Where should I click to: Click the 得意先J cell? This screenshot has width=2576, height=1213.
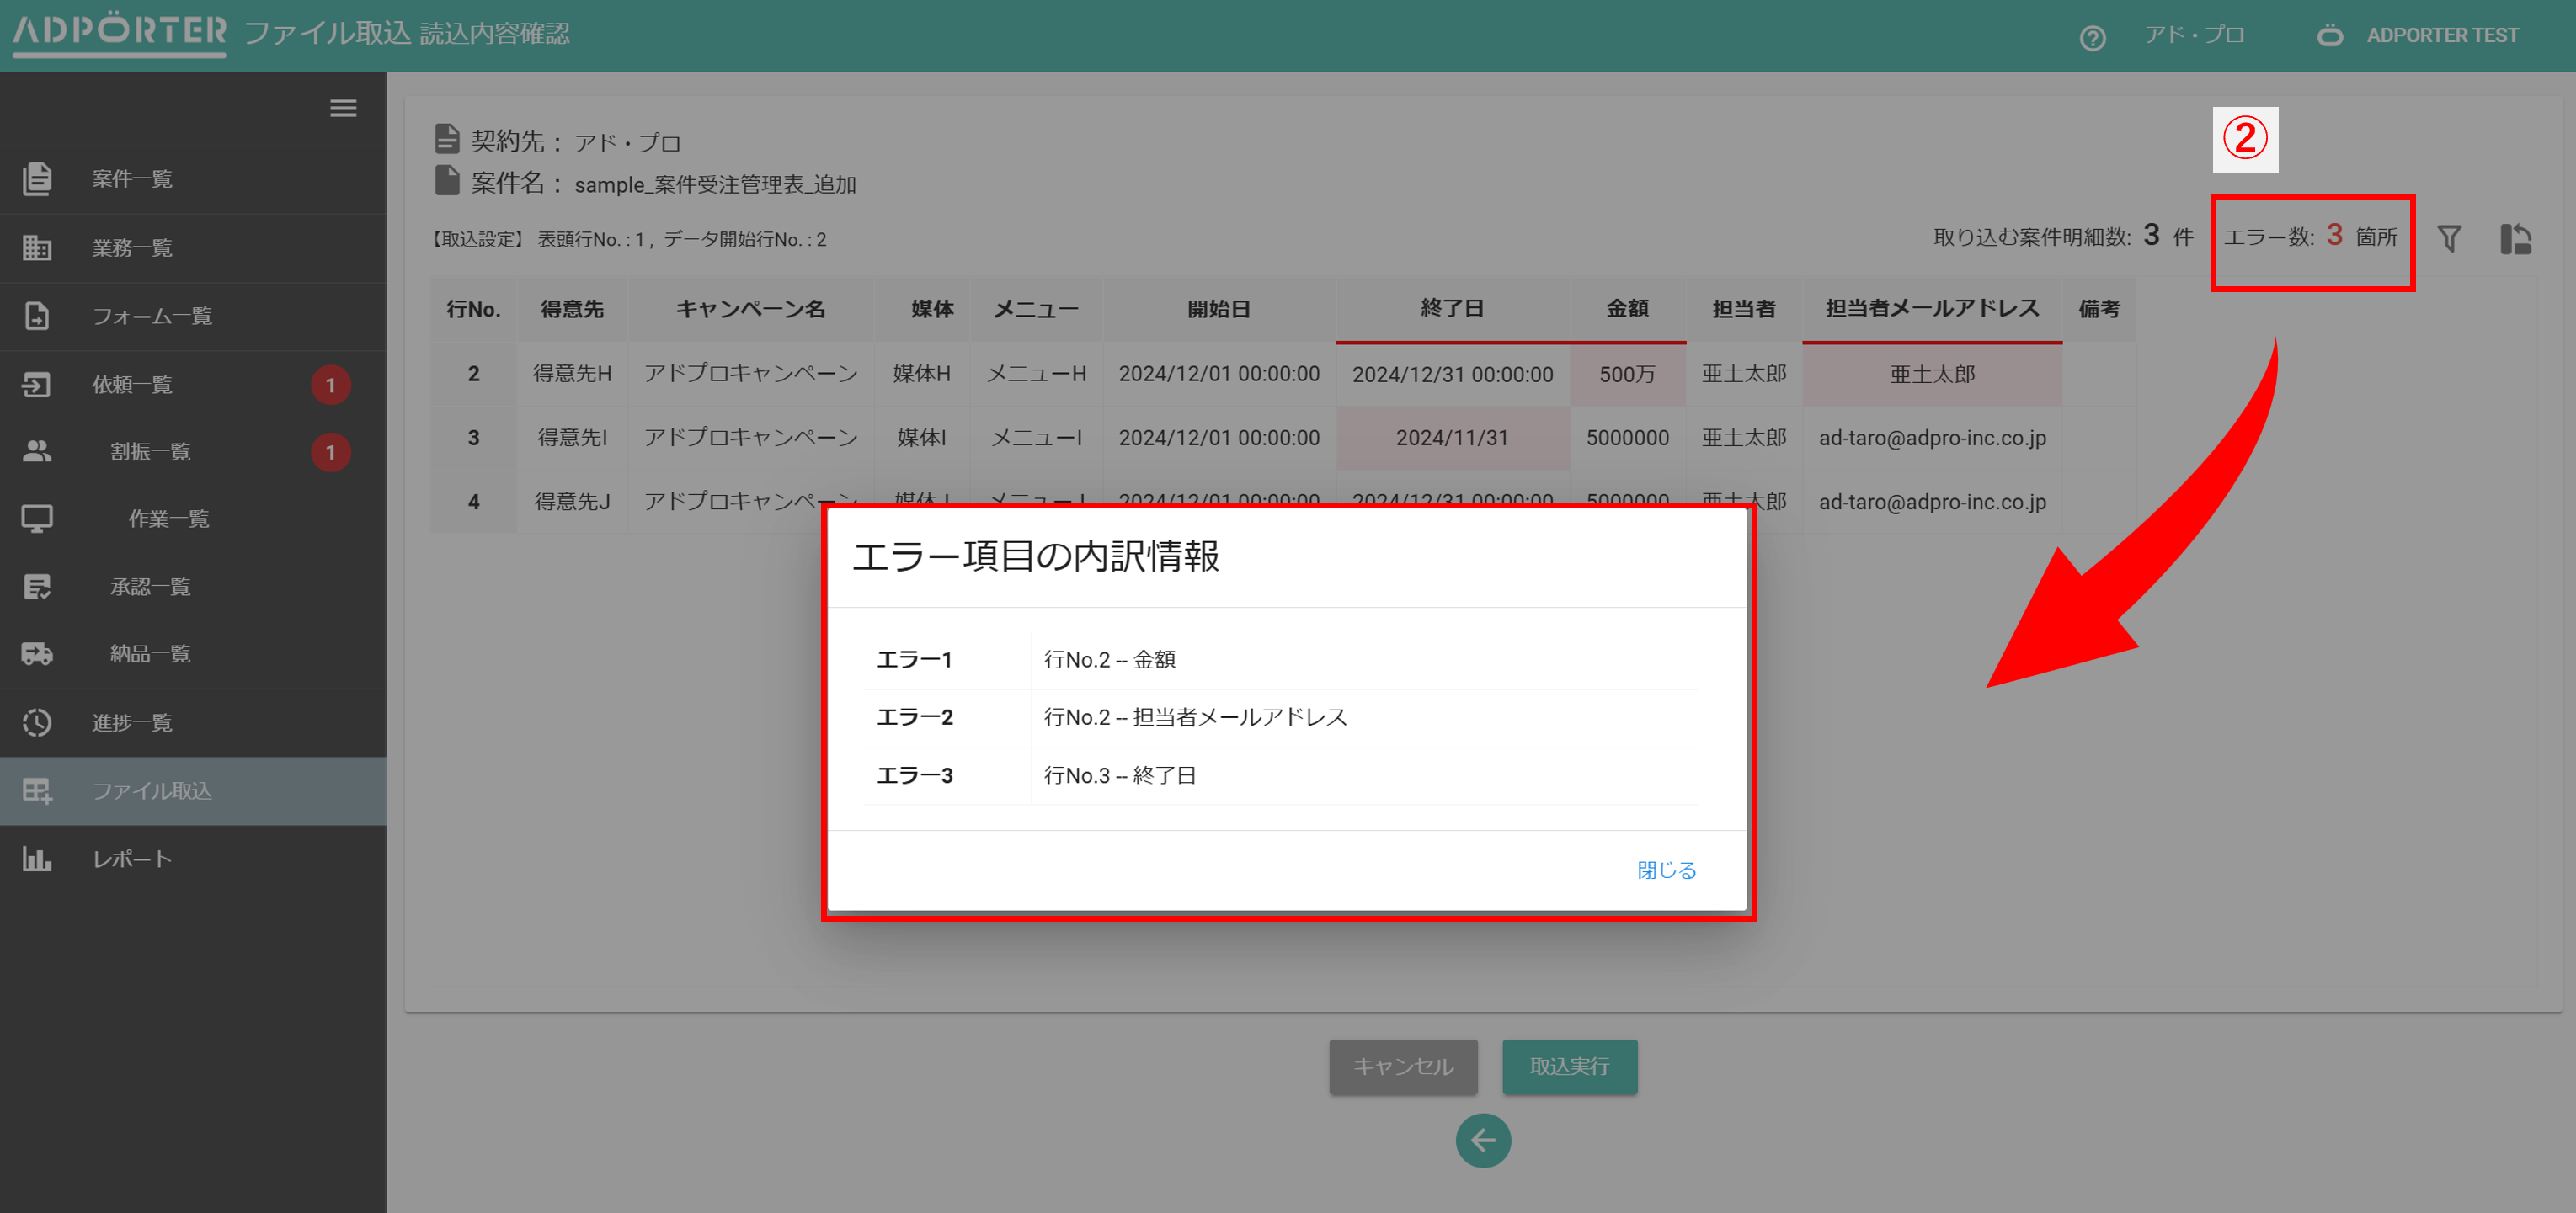click(572, 501)
